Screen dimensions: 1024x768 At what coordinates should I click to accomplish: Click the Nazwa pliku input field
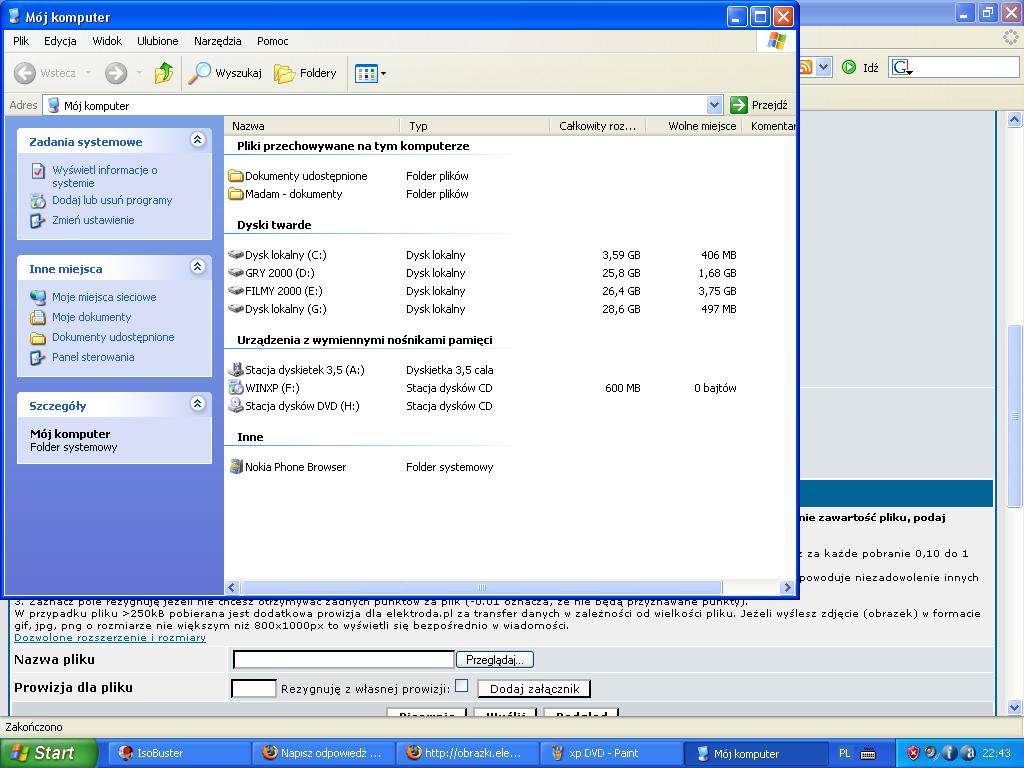344,660
